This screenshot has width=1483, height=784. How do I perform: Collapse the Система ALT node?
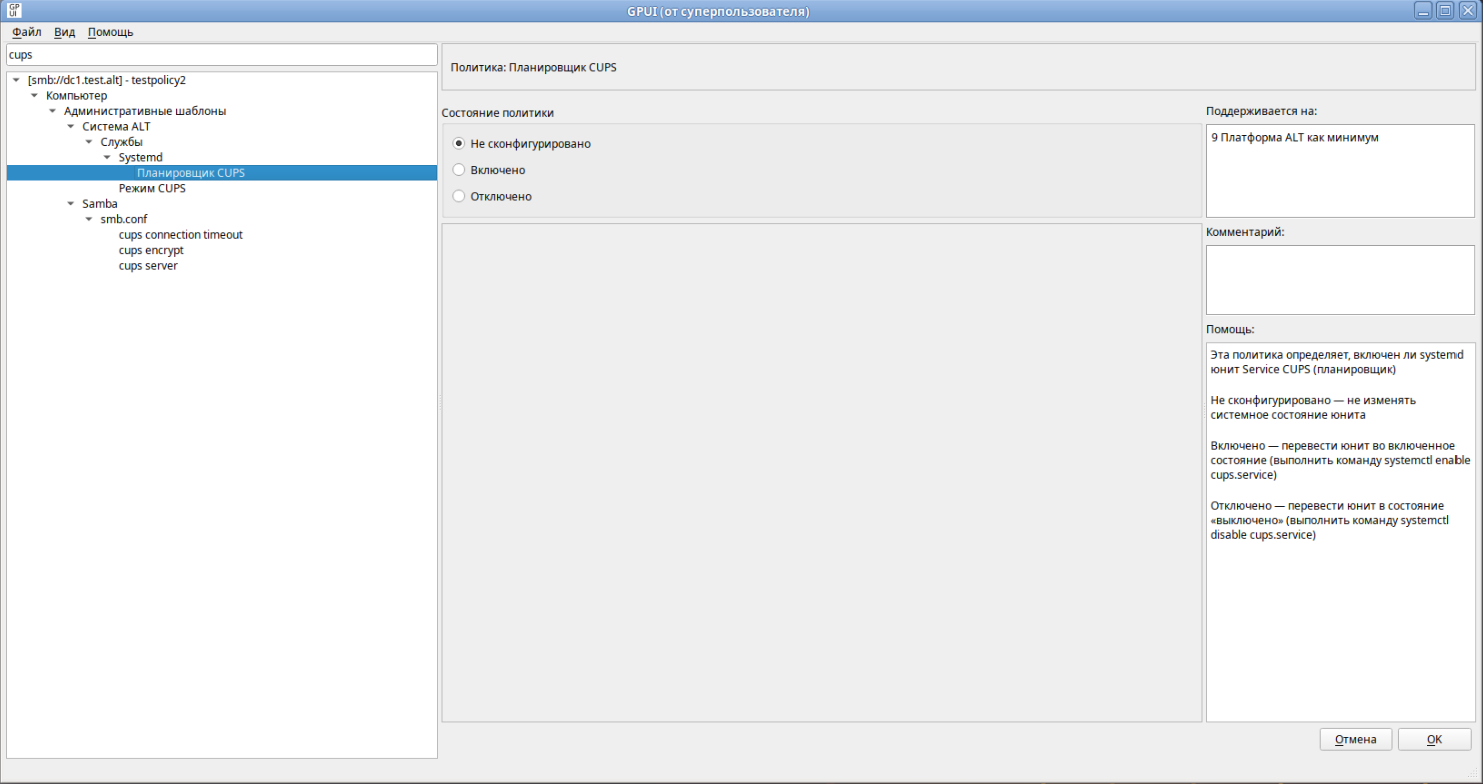(71, 126)
